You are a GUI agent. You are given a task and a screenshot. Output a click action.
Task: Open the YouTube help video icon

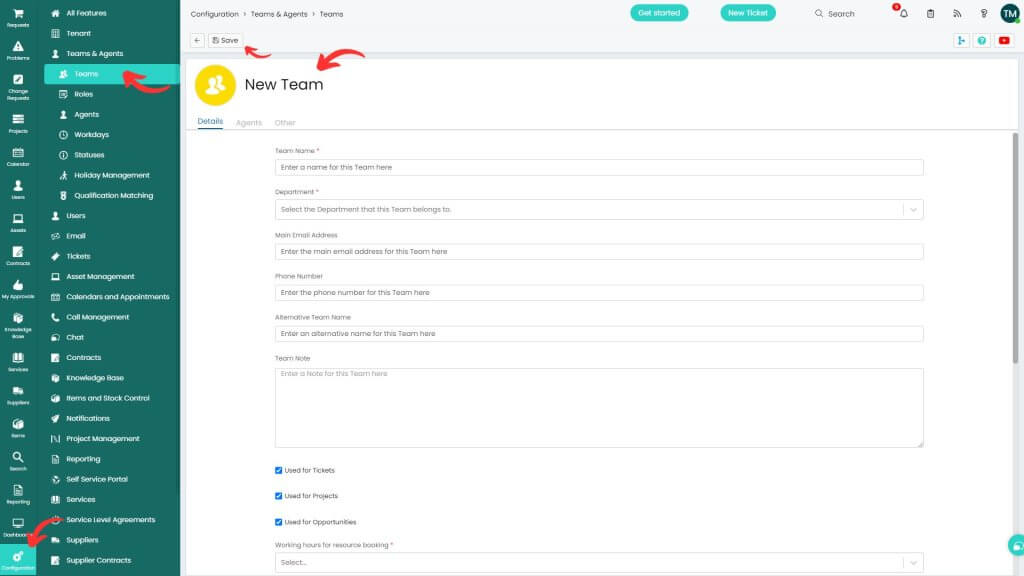coord(1003,41)
